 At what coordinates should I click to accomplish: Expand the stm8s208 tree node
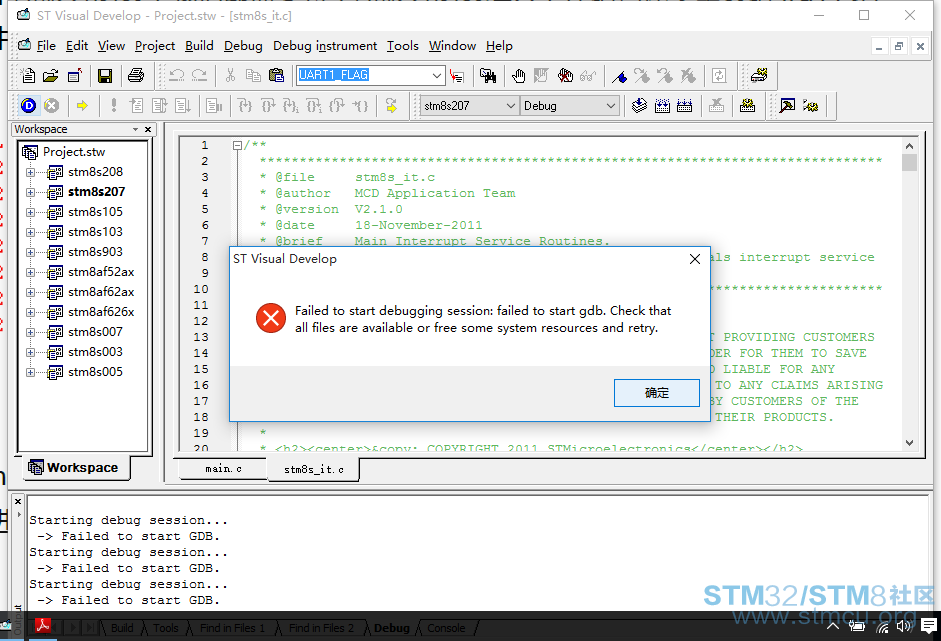pyautogui.click(x=30, y=172)
